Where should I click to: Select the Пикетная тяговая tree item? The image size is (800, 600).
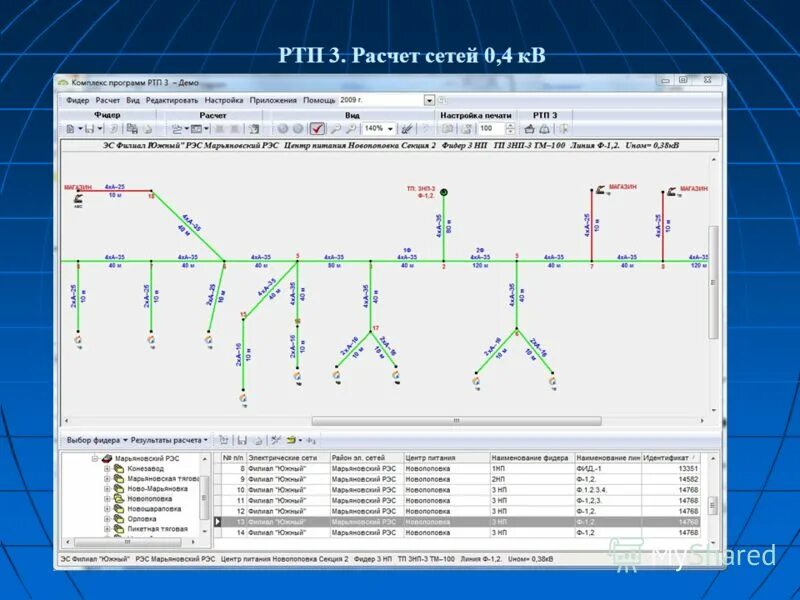tap(158, 529)
